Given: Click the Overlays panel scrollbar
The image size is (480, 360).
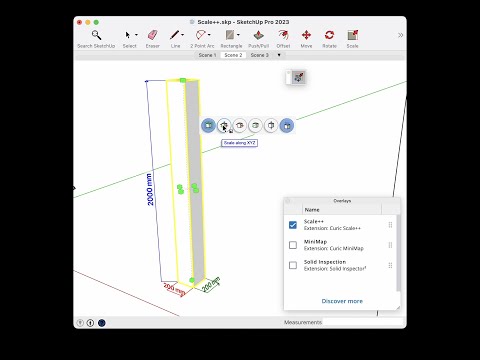Looking at the screenshot, I should pos(398,253).
